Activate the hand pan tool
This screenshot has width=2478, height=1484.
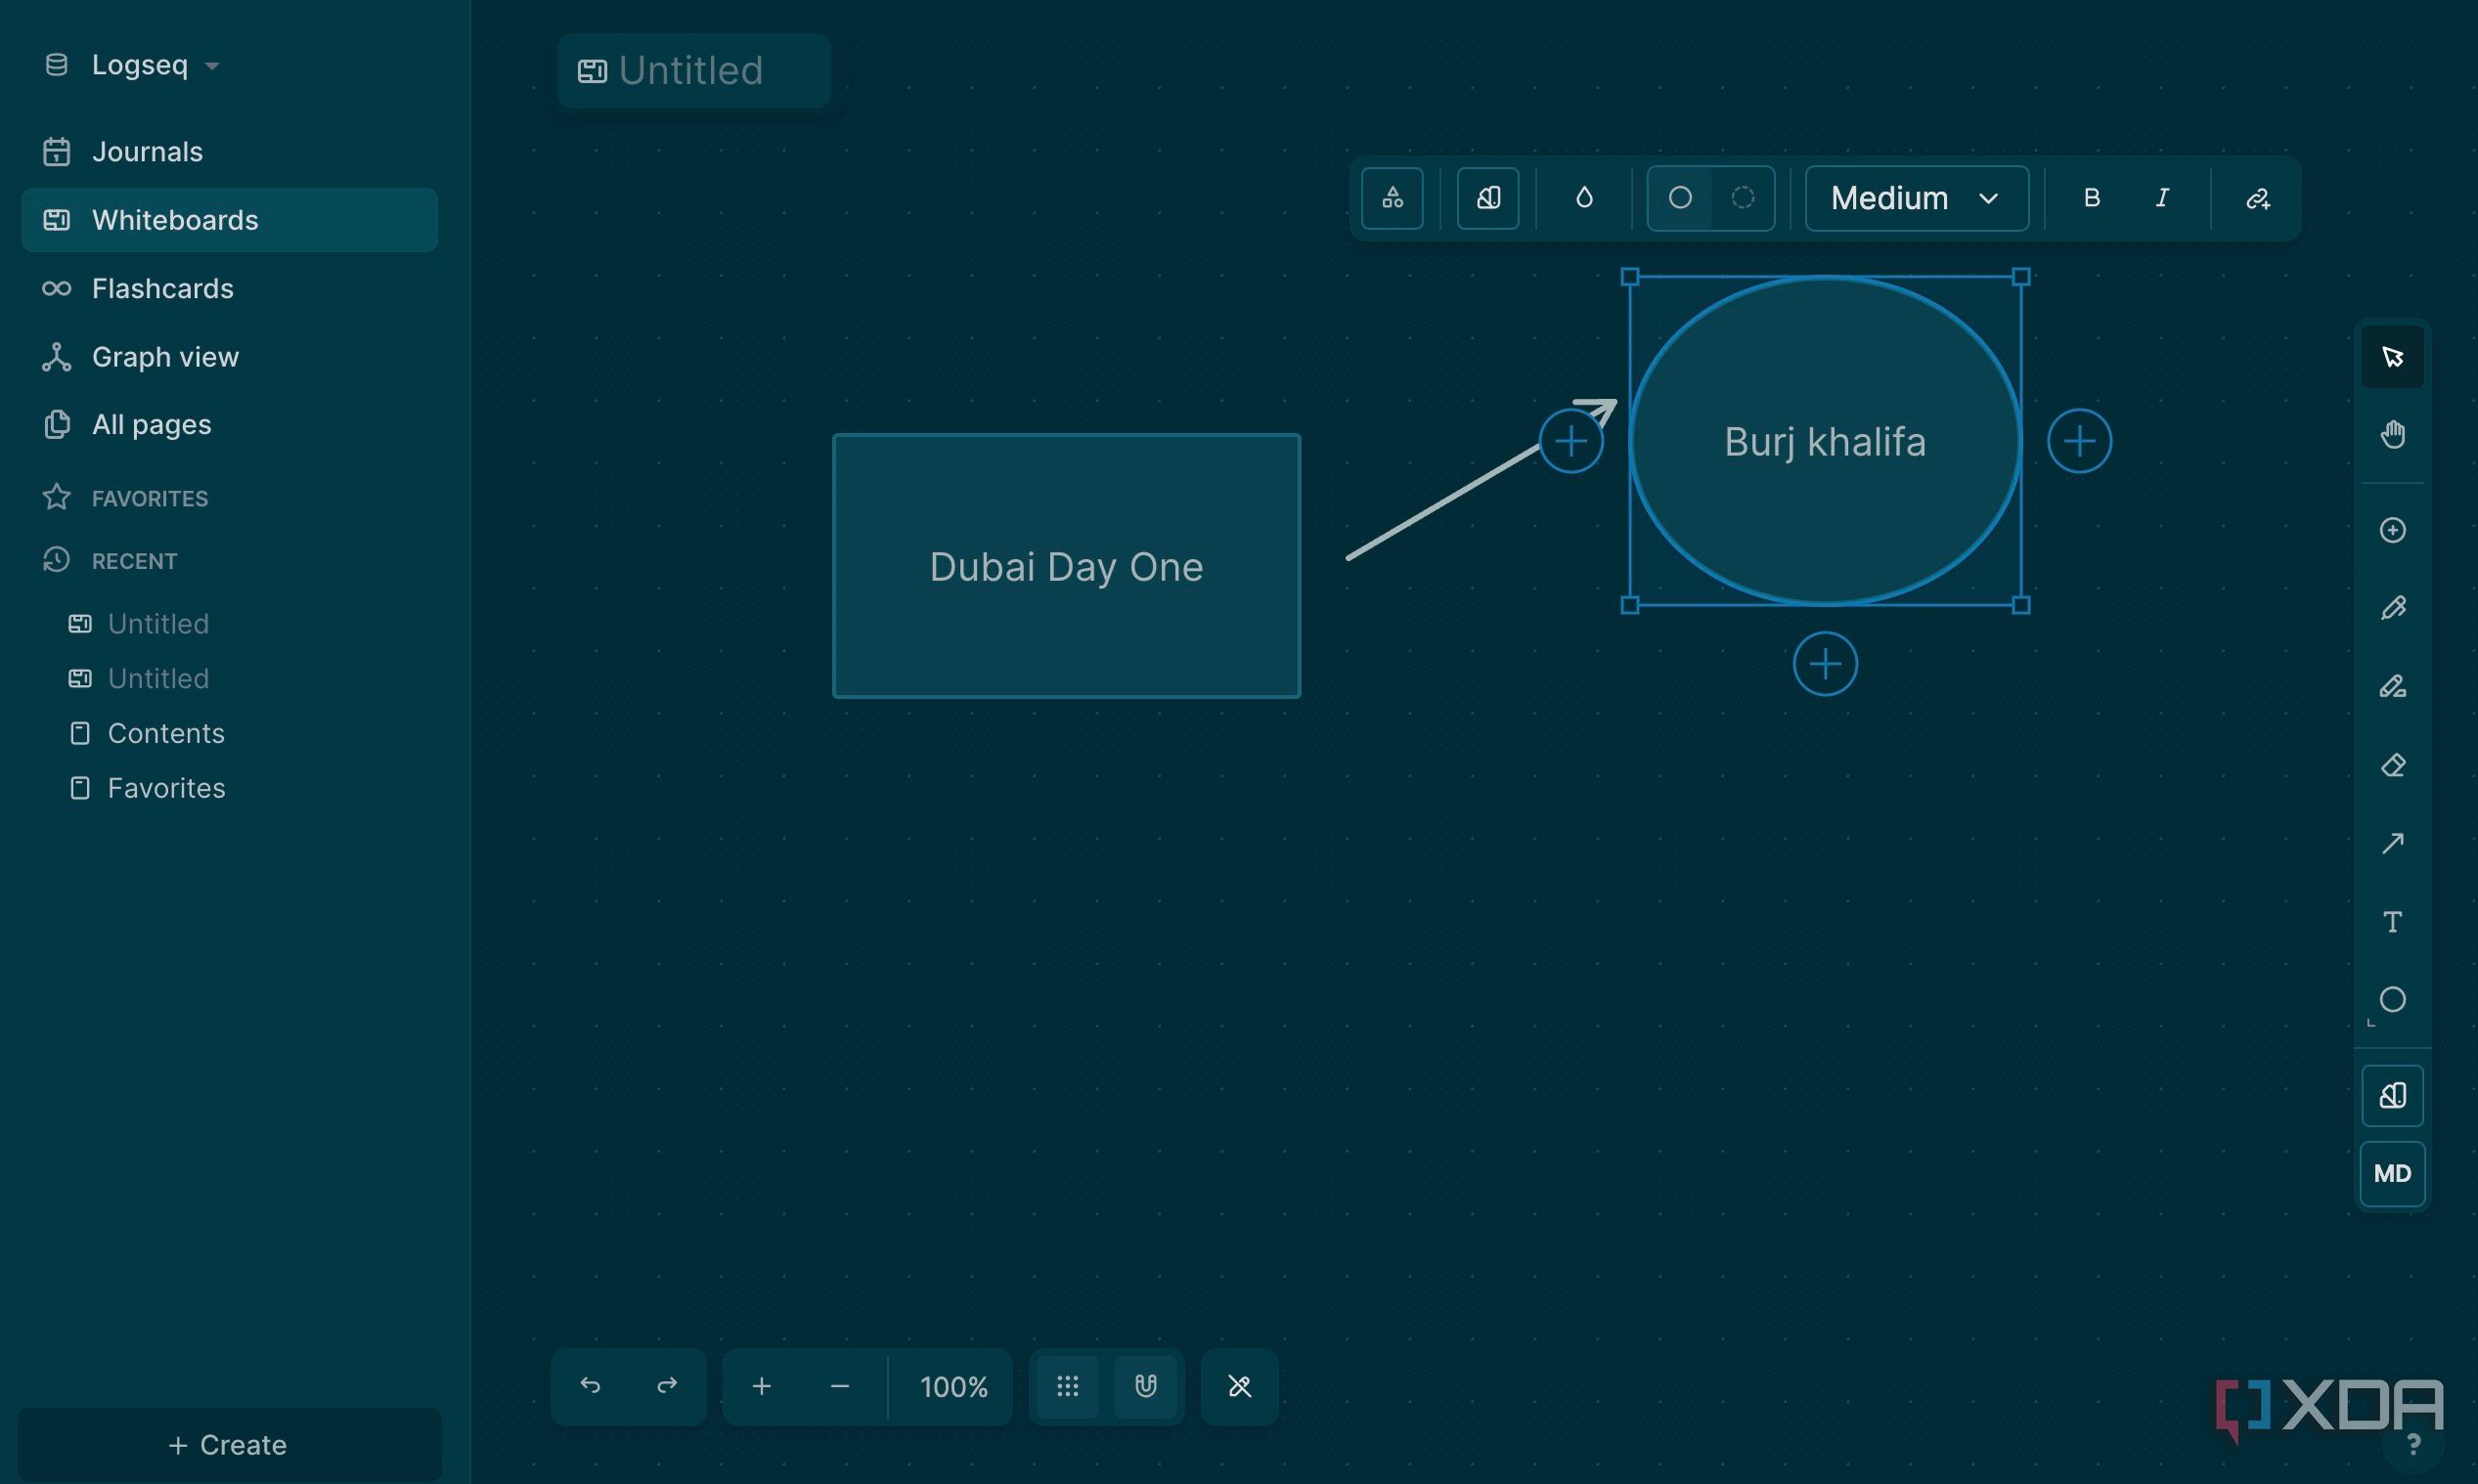tap(2392, 435)
